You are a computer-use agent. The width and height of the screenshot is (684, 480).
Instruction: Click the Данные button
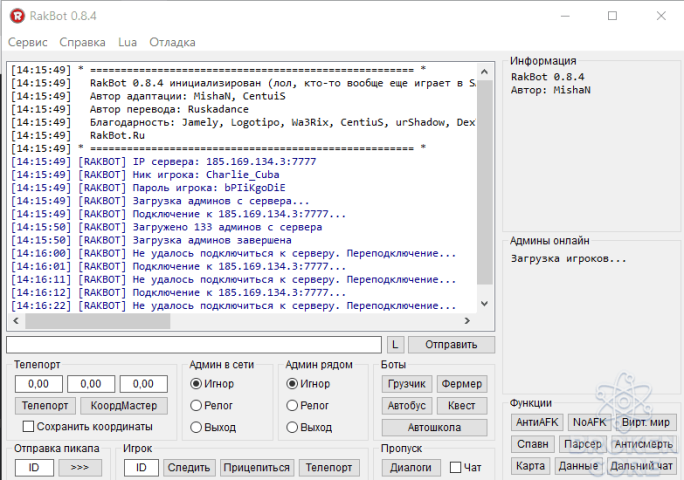tap(578, 466)
